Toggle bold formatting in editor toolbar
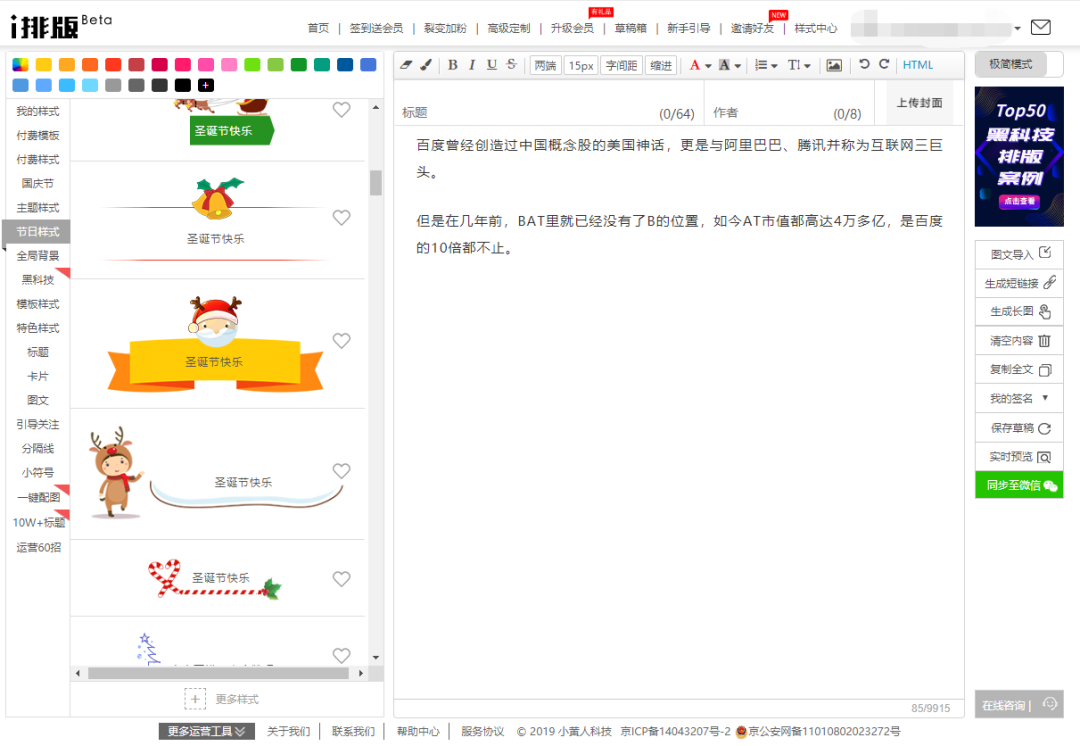The image size is (1080, 746). pyautogui.click(x=452, y=65)
